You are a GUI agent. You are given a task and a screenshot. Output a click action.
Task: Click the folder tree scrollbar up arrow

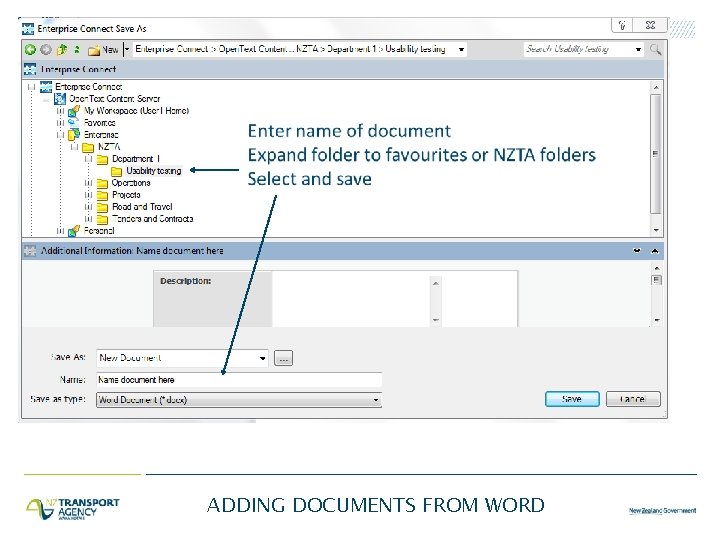tap(656, 87)
